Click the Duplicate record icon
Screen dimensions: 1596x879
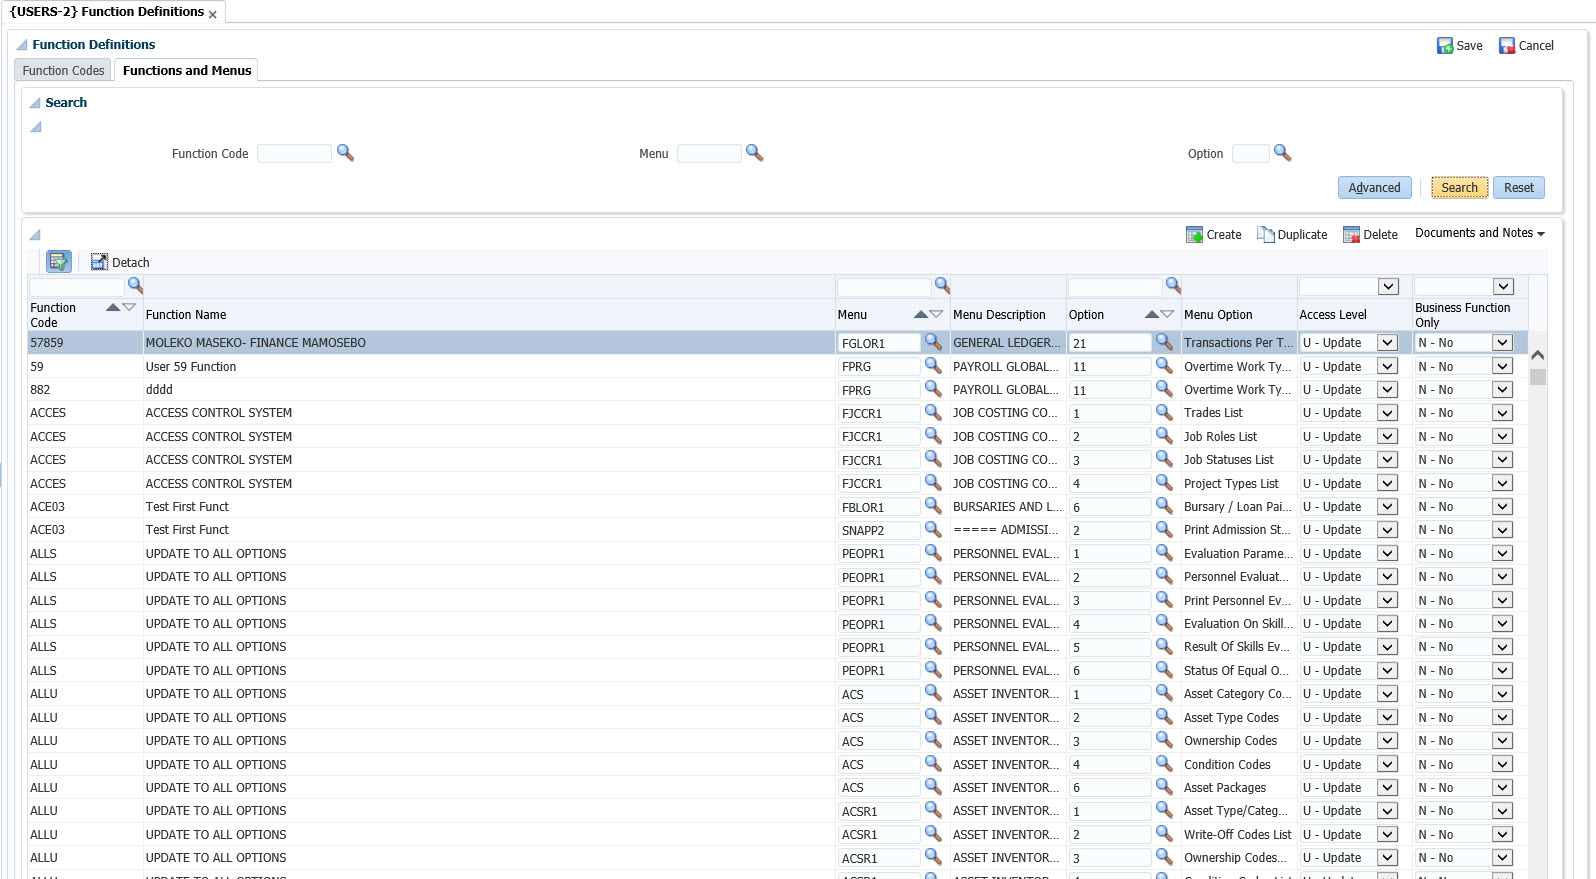[x=1266, y=235]
